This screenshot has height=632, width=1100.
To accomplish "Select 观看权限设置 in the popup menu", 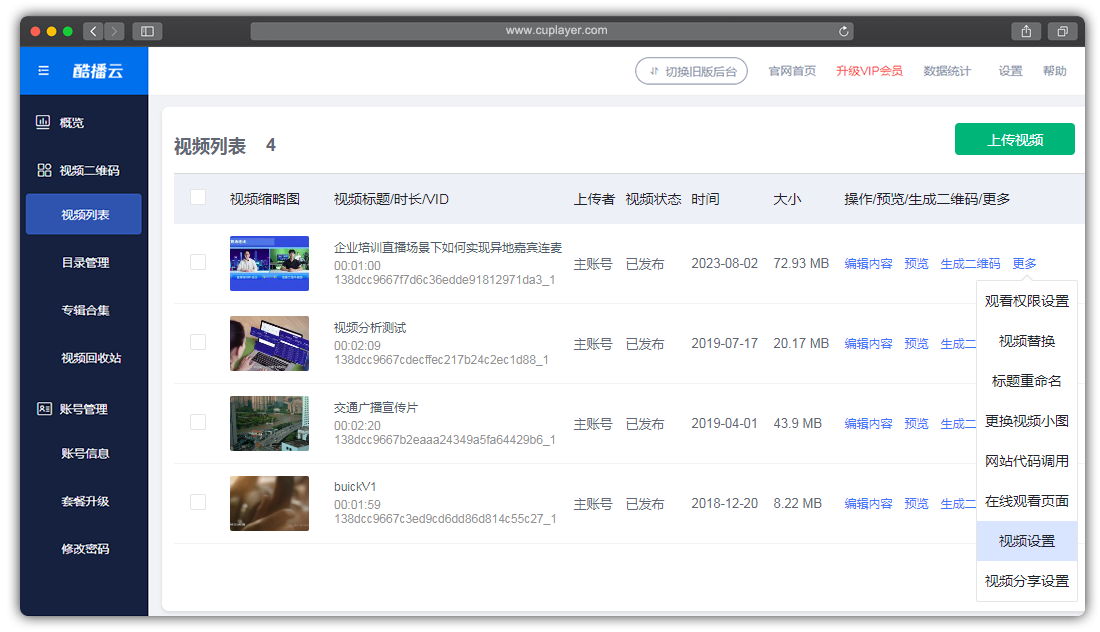I will (1026, 301).
